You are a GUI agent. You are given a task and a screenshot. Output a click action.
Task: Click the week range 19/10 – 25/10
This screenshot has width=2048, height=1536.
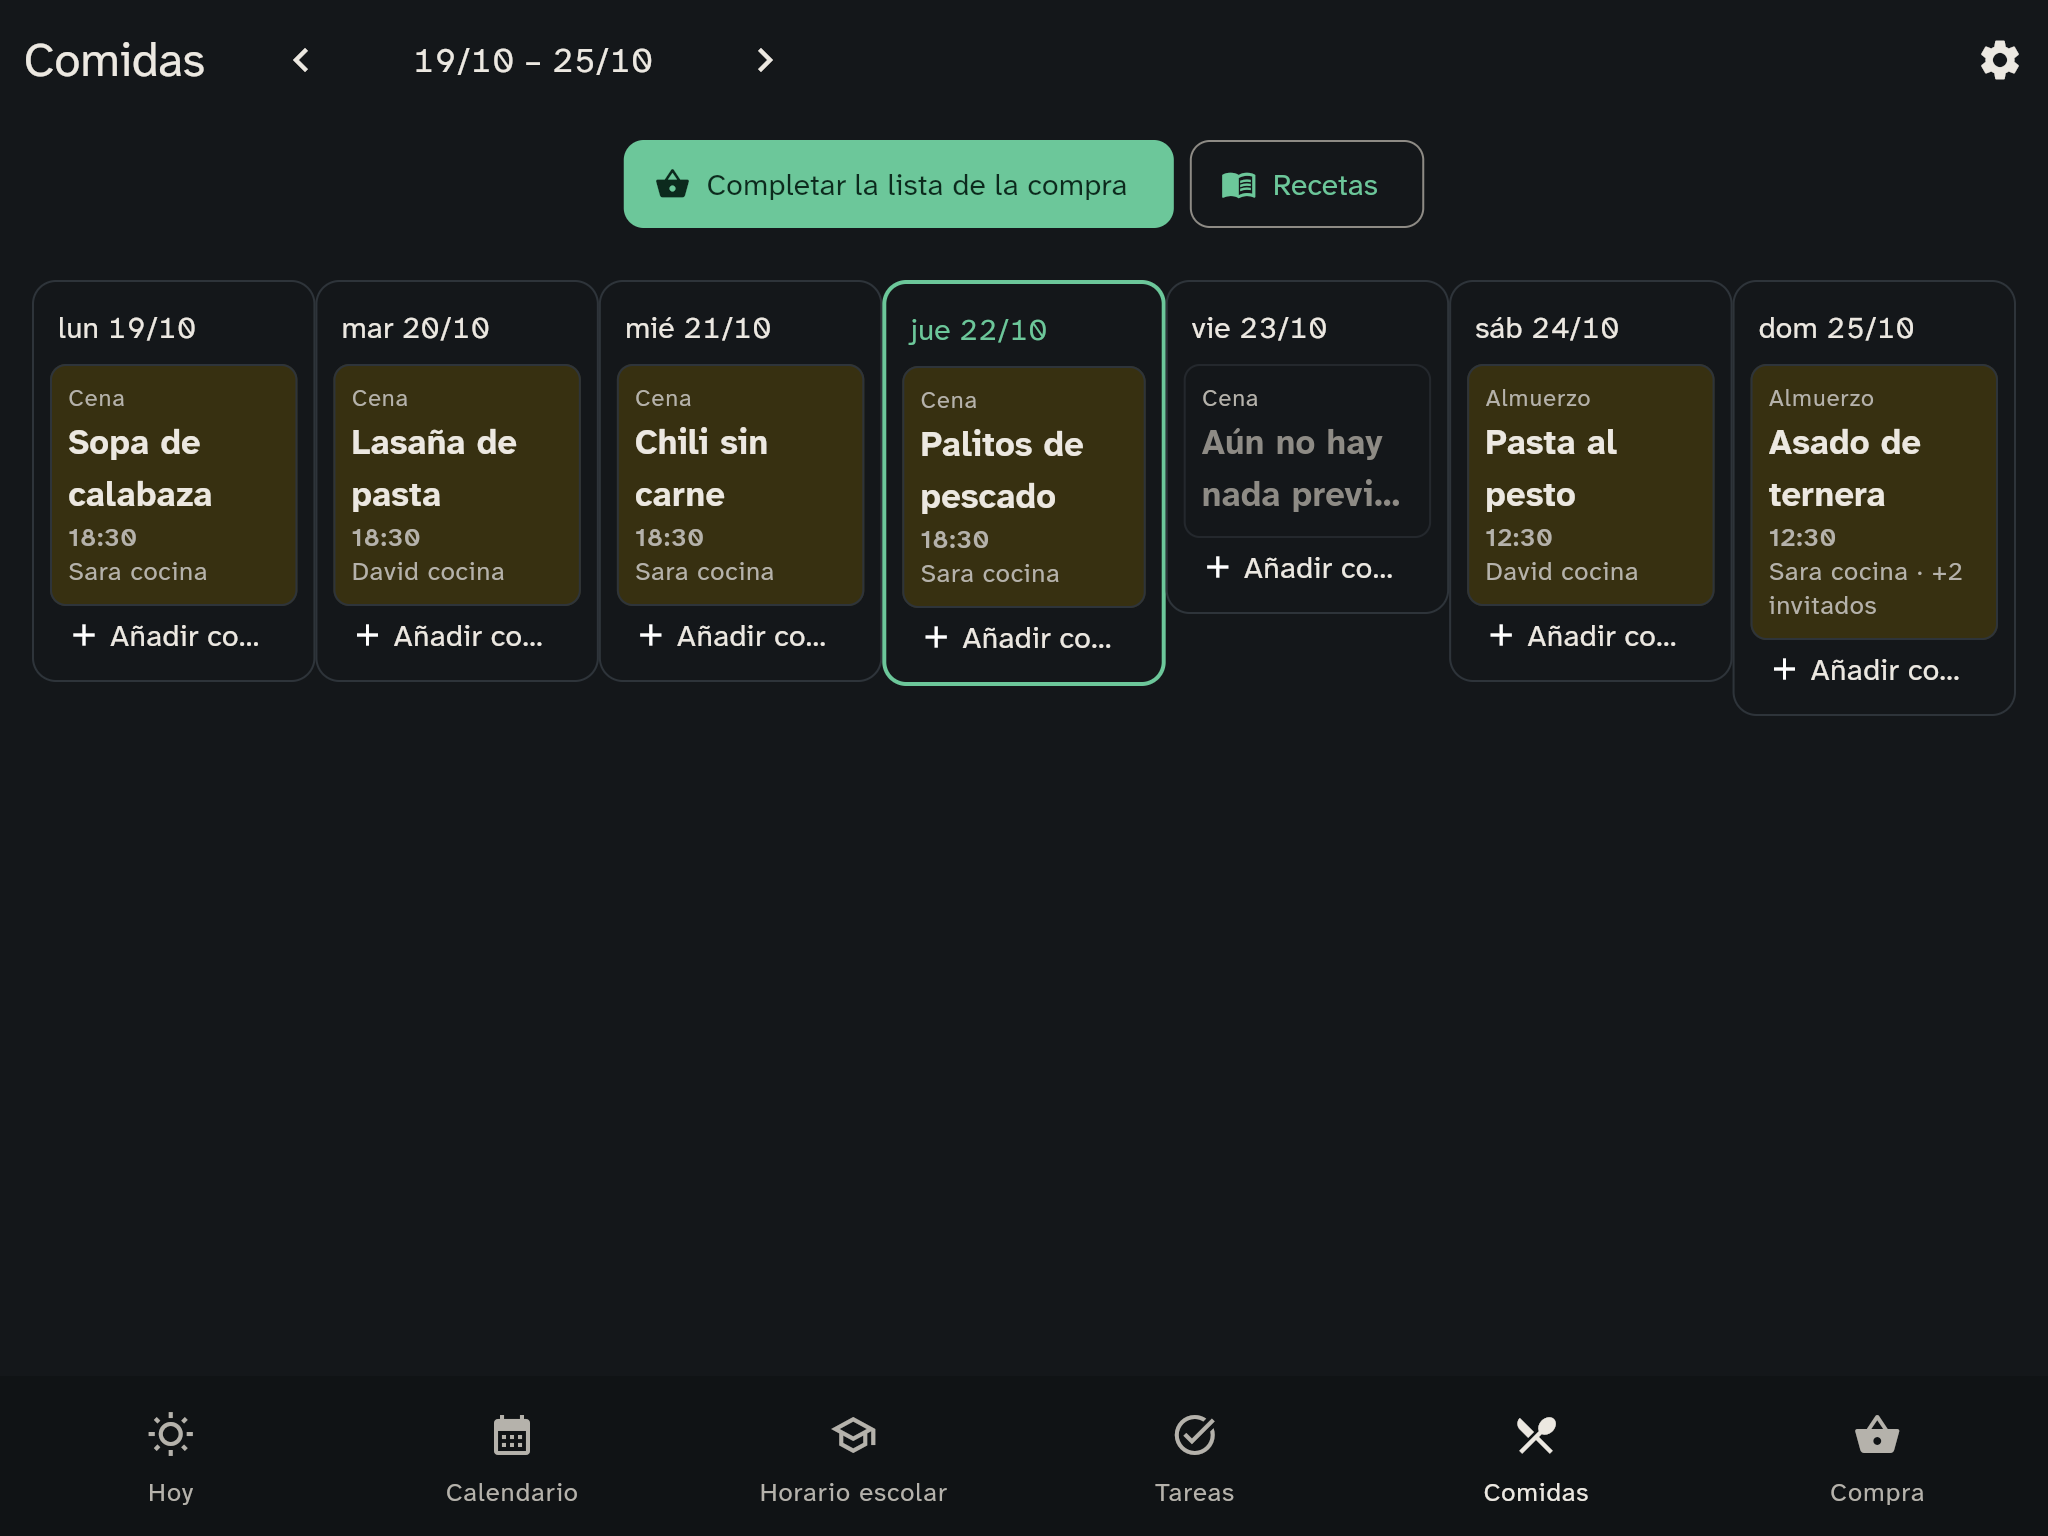(533, 60)
